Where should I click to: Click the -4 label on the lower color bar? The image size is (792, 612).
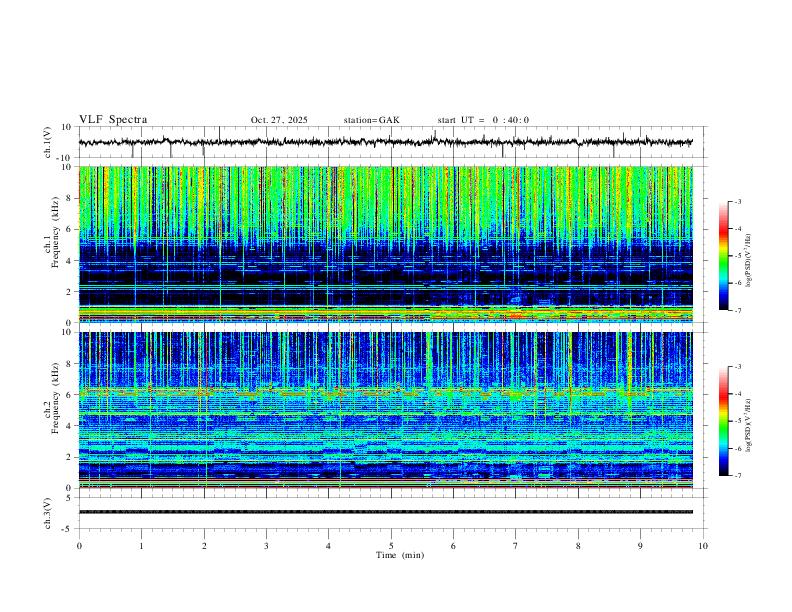pos(737,394)
